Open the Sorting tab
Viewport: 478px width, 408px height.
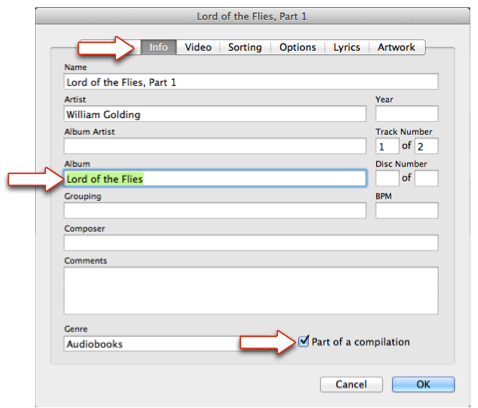click(x=245, y=47)
